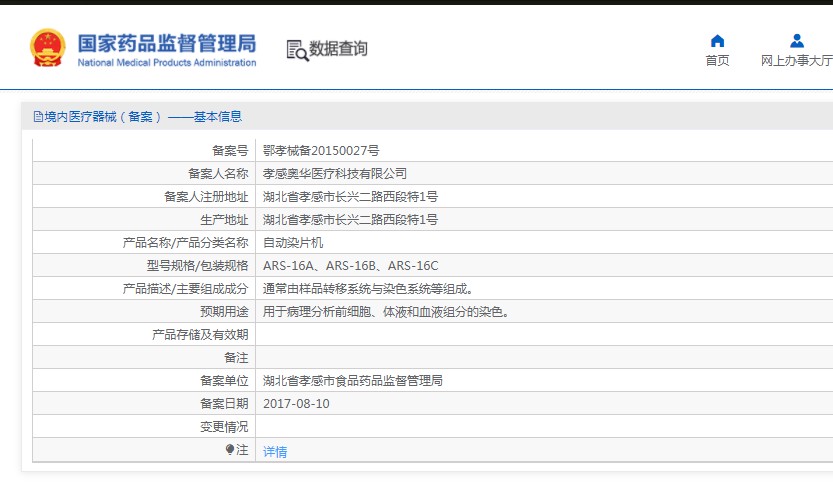
Task: Click 国家药品监督管理局 site title
Action: coord(167,44)
